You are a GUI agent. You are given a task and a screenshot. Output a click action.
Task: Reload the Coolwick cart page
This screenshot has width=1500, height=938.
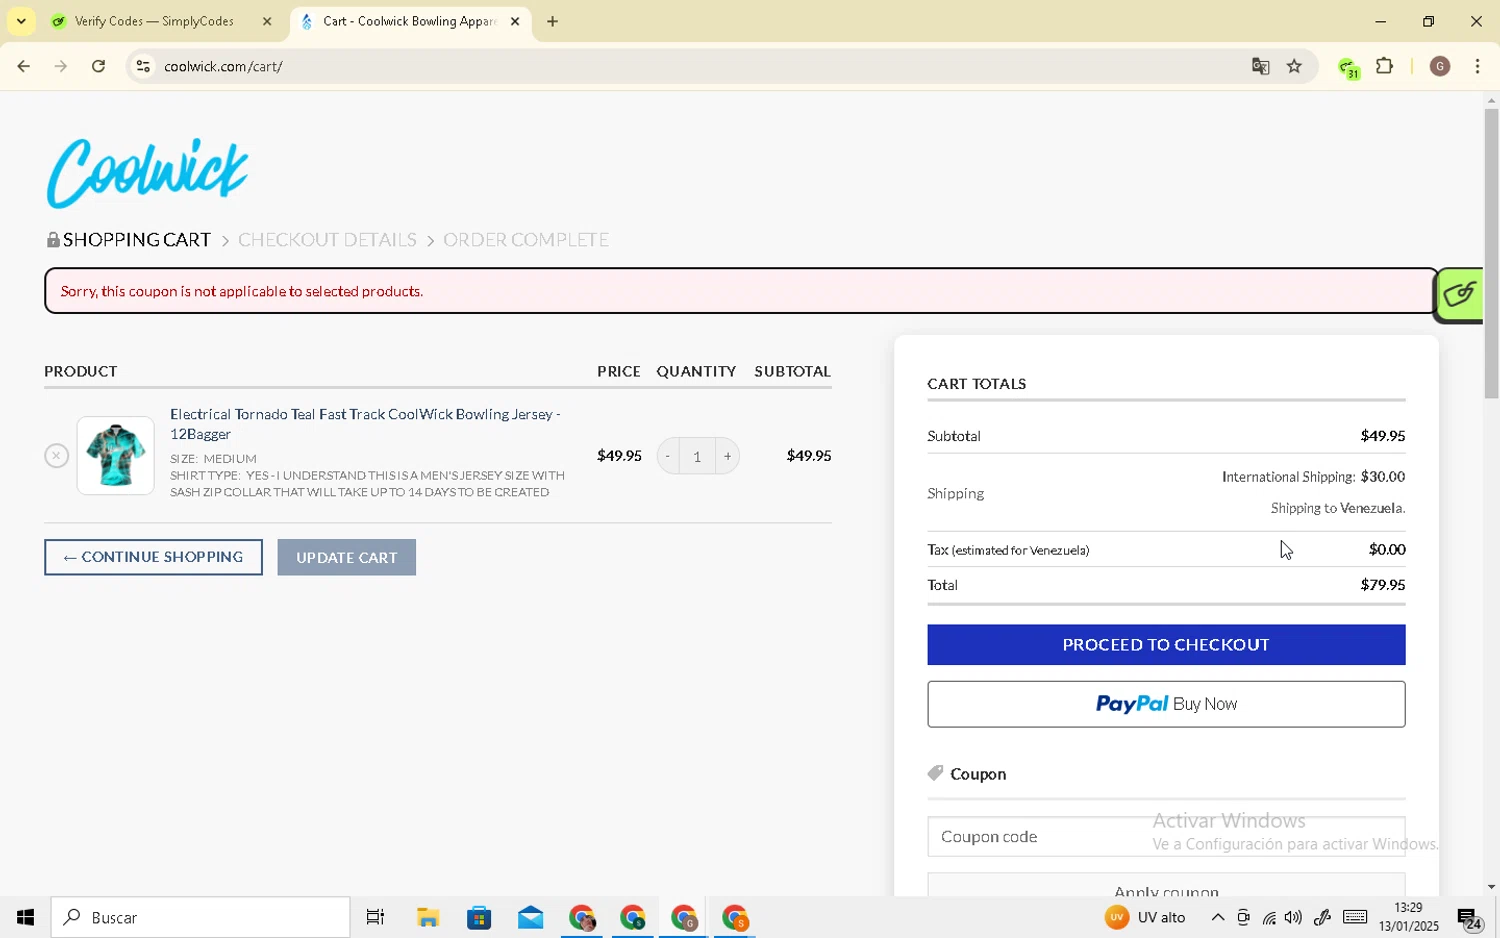pyautogui.click(x=98, y=67)
